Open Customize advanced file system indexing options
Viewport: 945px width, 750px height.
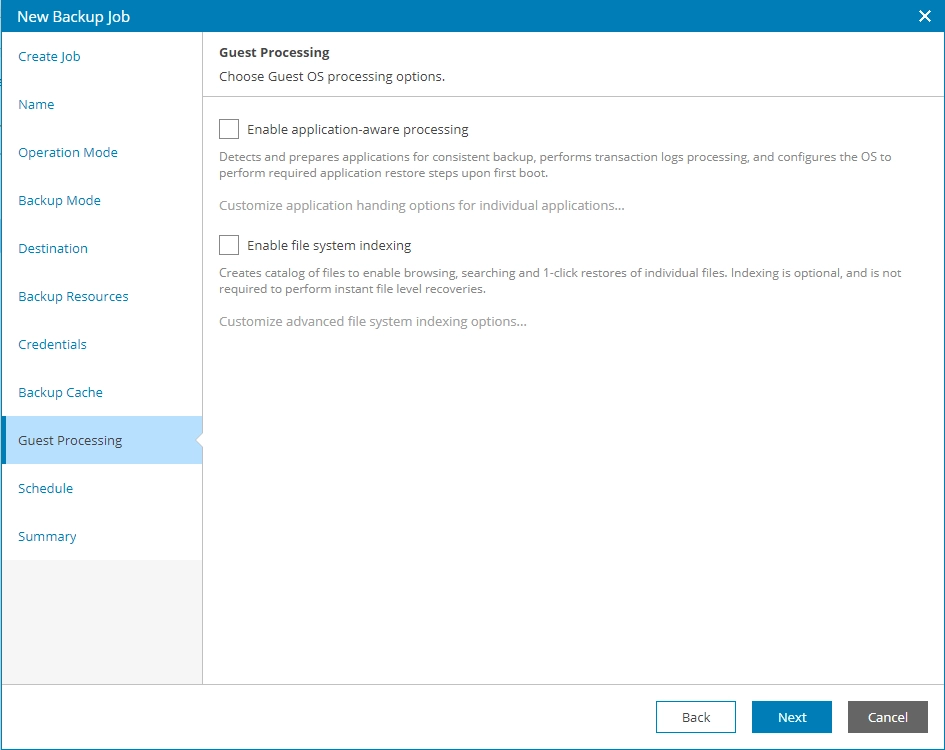point(372,321)
